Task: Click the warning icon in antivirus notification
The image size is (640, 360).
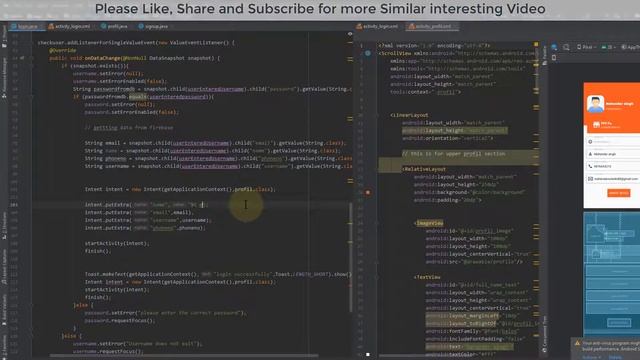Action: click(x=577, y=343)
